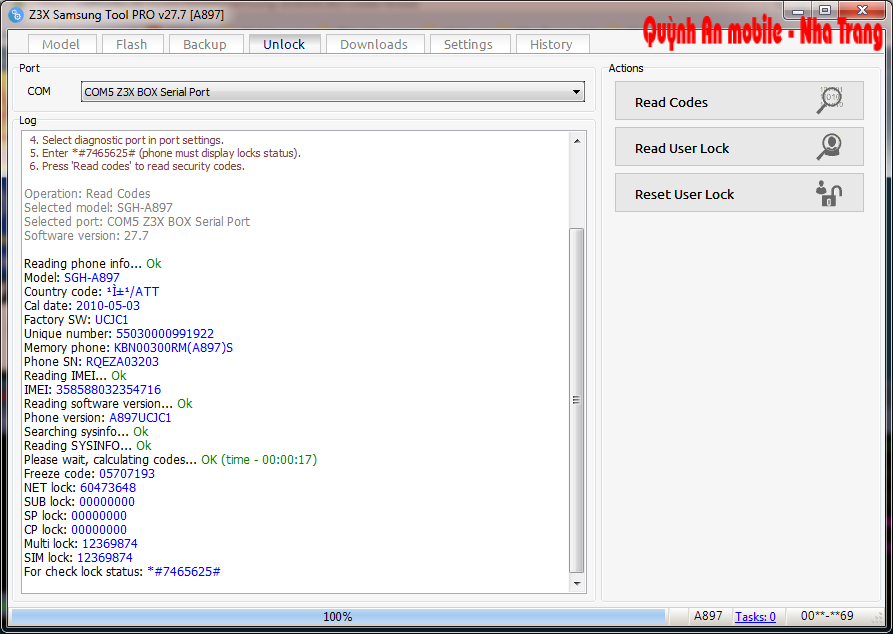The width and height of the screenshot is (893, 634).
Task: Click the log scrollbar up arrow
Action: pyautogui.click(x=577, y=141)
